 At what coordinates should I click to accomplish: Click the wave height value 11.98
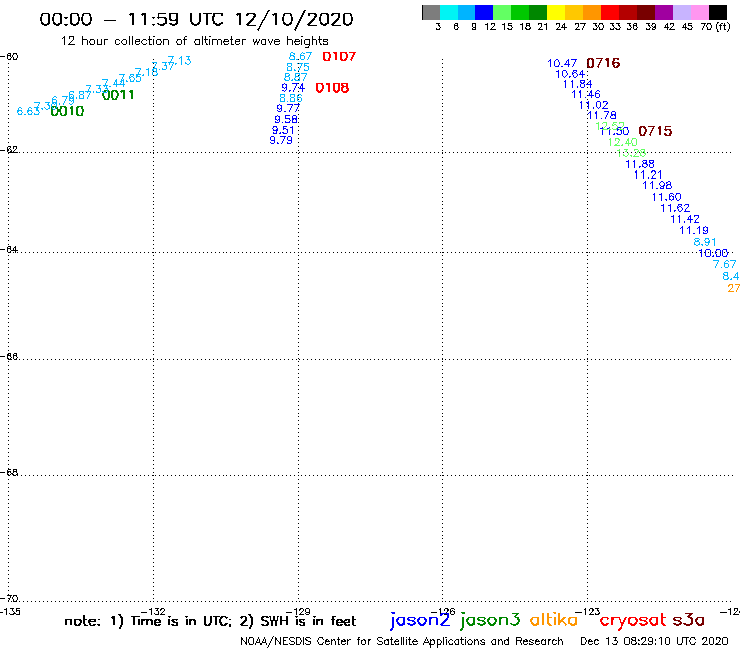657,186
